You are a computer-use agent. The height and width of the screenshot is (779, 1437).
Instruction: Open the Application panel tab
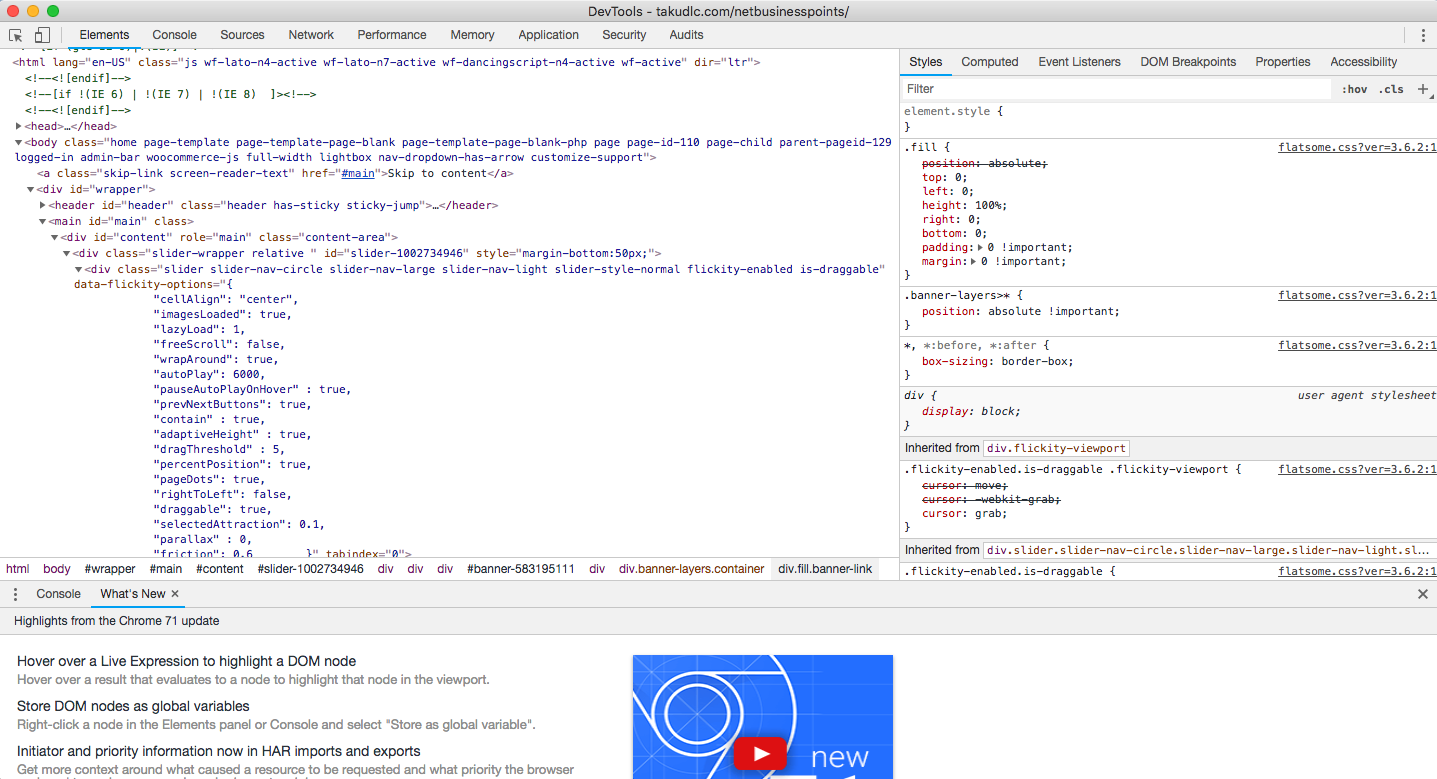tap(548, 35)
